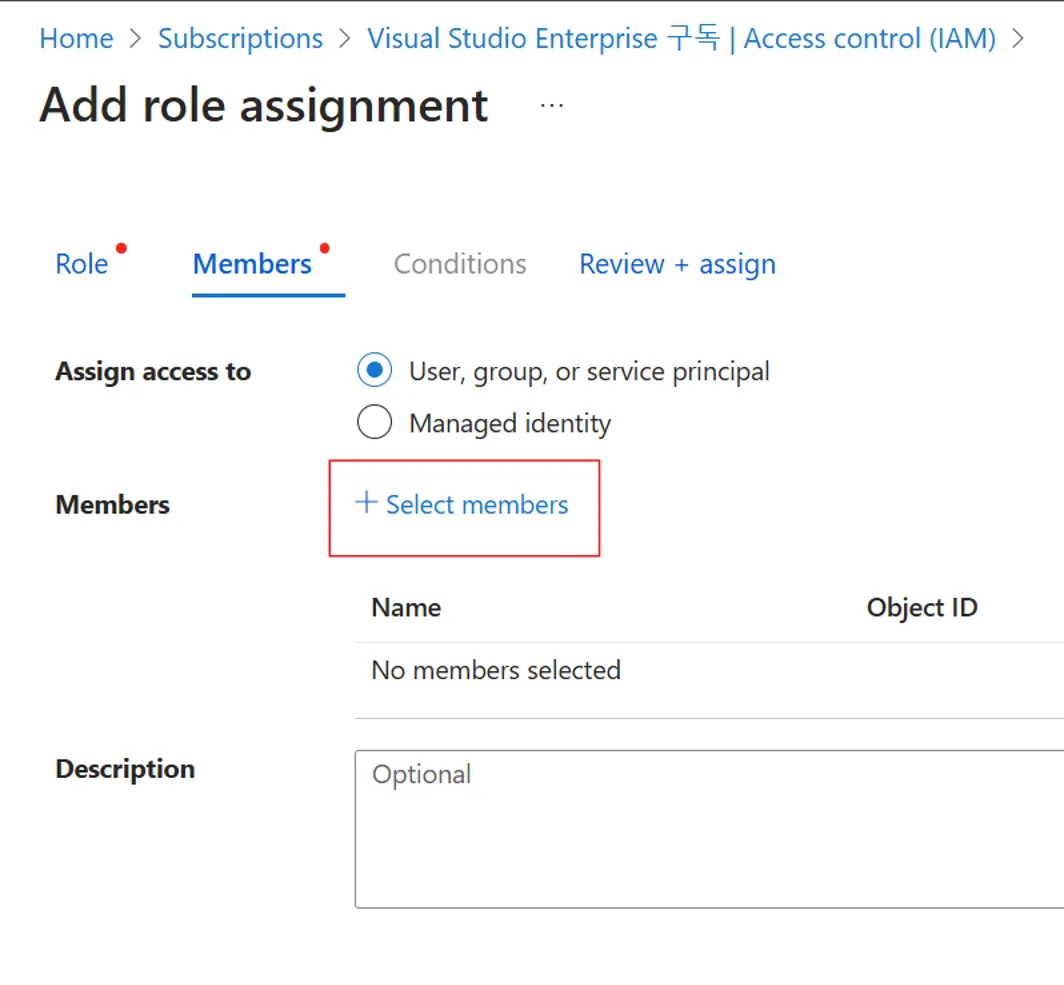Switch to the Role tab
Viewport: 1064px width, 985px height.
(81, 264)
